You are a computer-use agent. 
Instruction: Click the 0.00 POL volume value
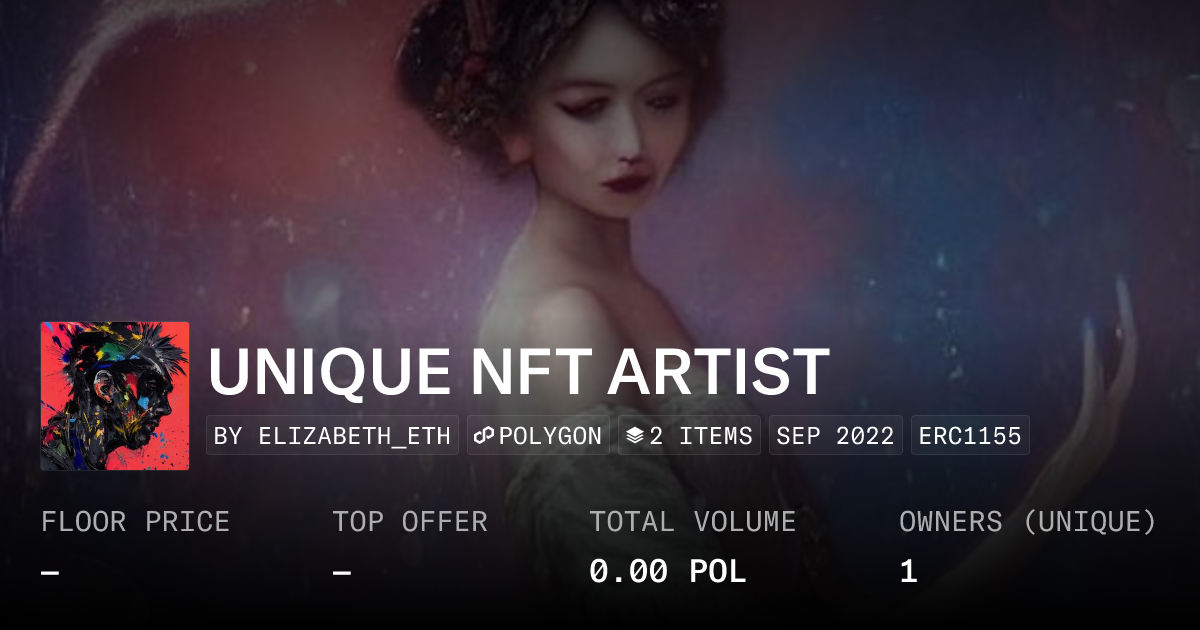click(x=667, y=572)
